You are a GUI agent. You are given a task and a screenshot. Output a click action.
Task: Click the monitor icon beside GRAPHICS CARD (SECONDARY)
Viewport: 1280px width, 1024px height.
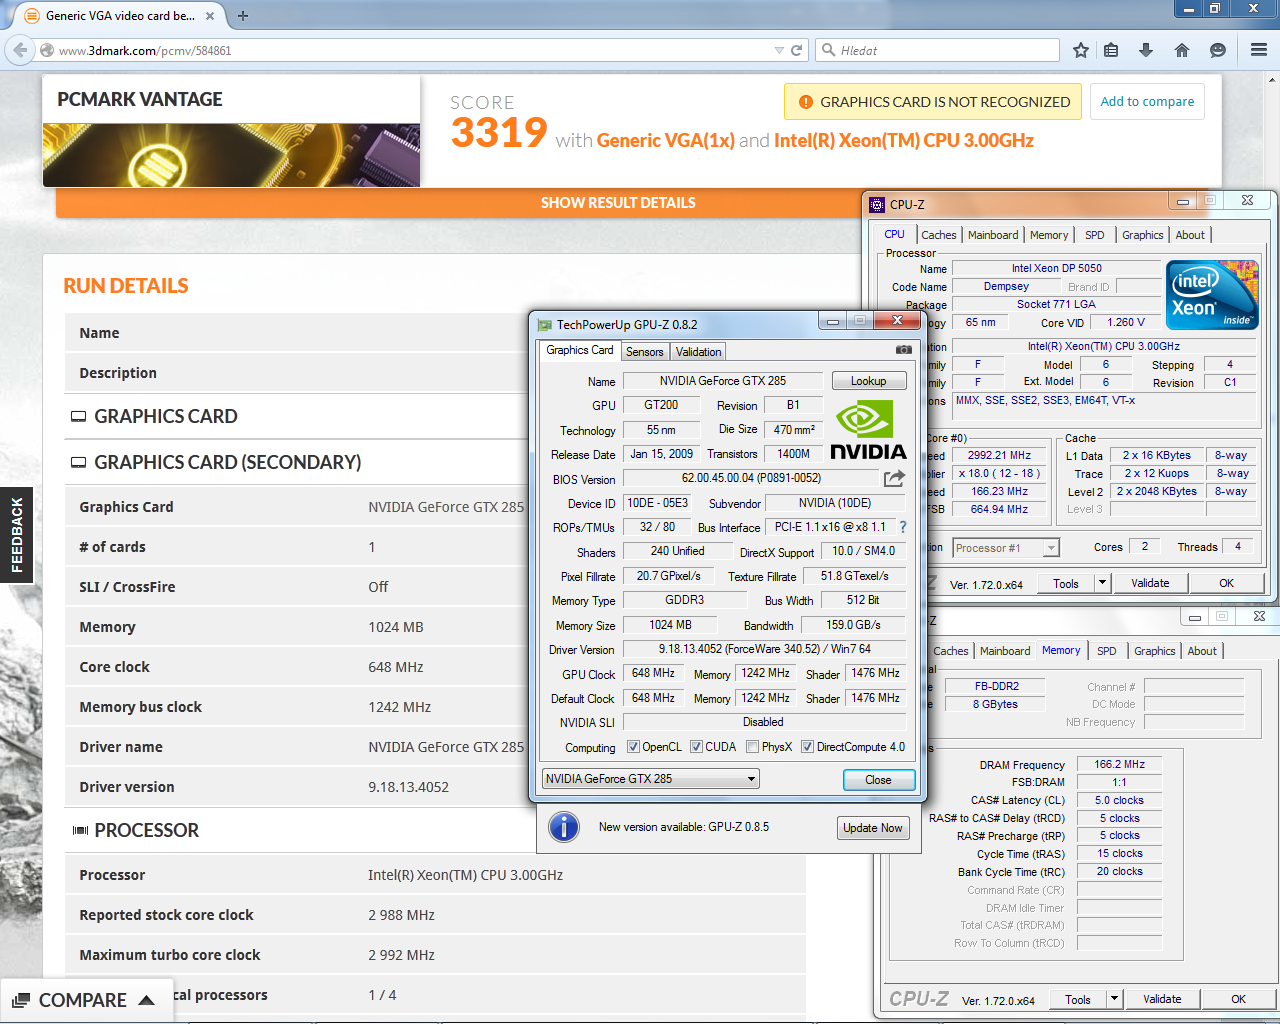tap(78, 463)
